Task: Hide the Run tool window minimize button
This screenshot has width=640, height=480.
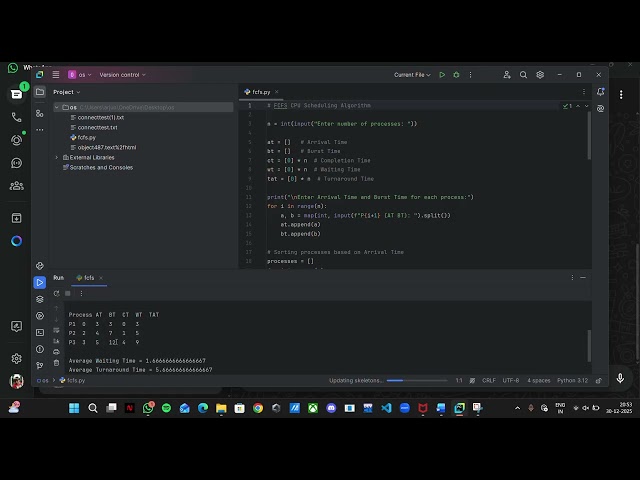Action: coord(583,278)
